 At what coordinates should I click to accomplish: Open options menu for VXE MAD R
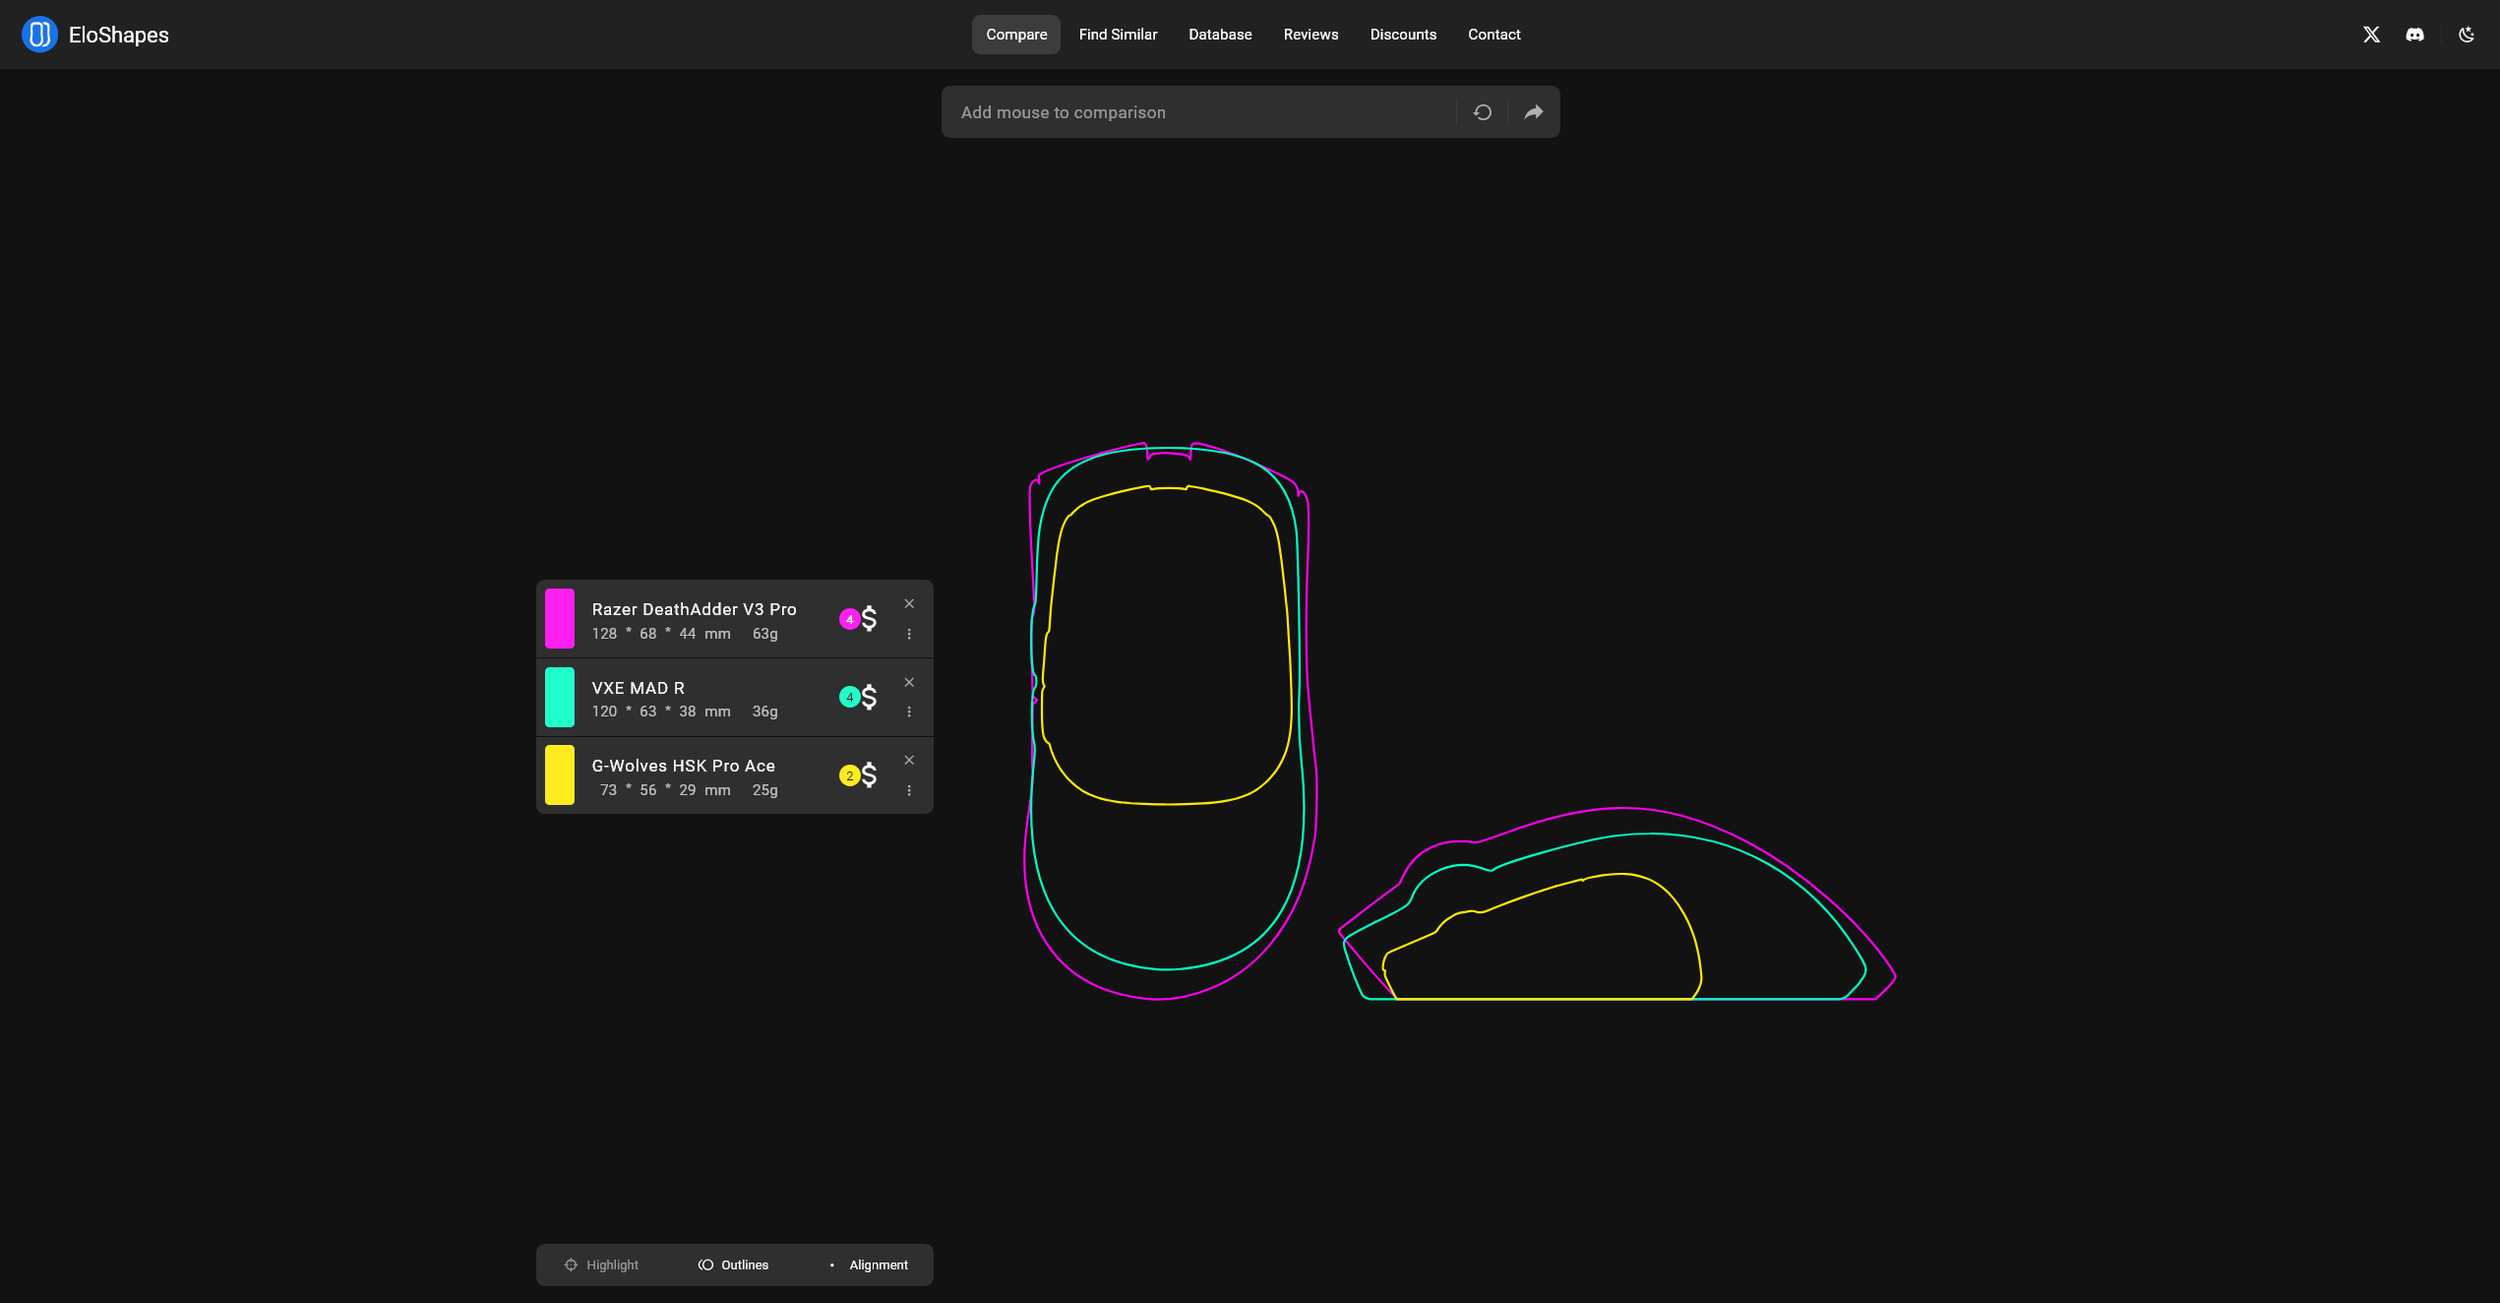click(x=910, y=711)
